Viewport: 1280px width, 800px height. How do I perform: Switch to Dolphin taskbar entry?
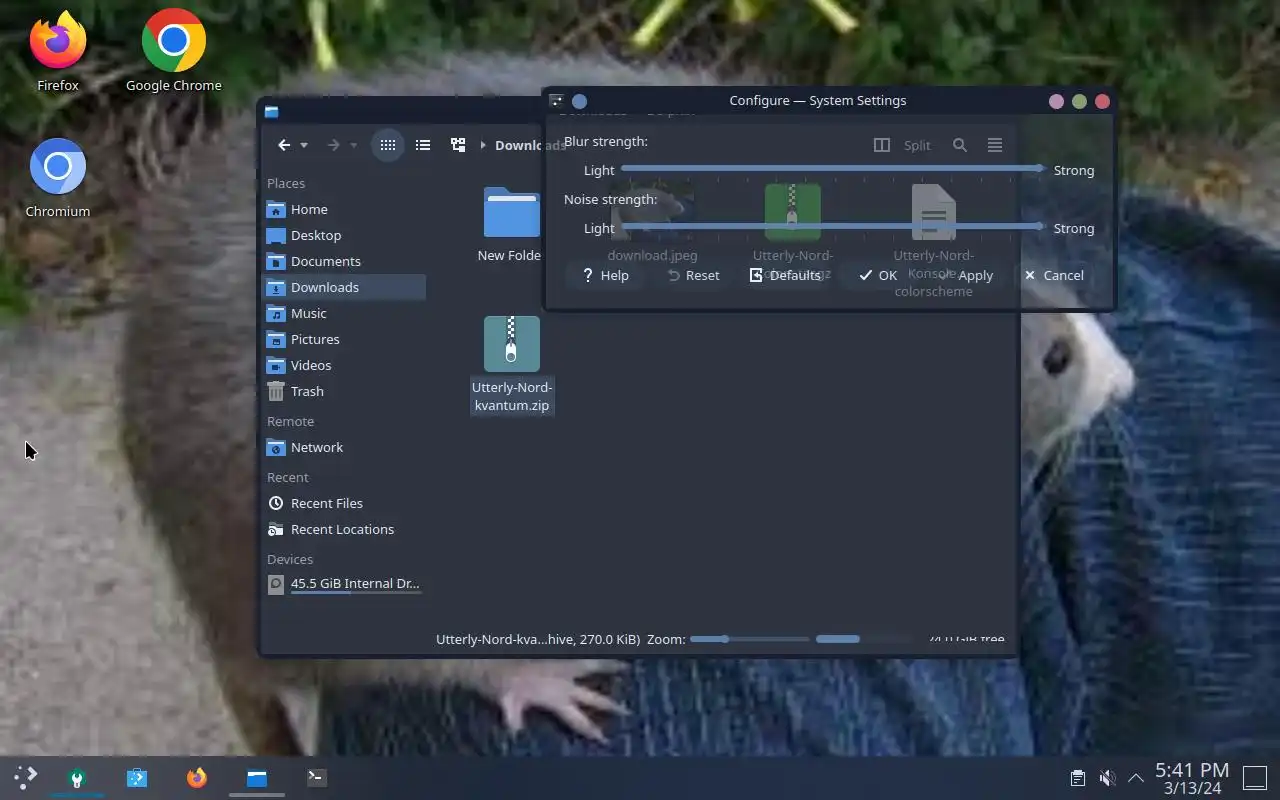(257, 777)
